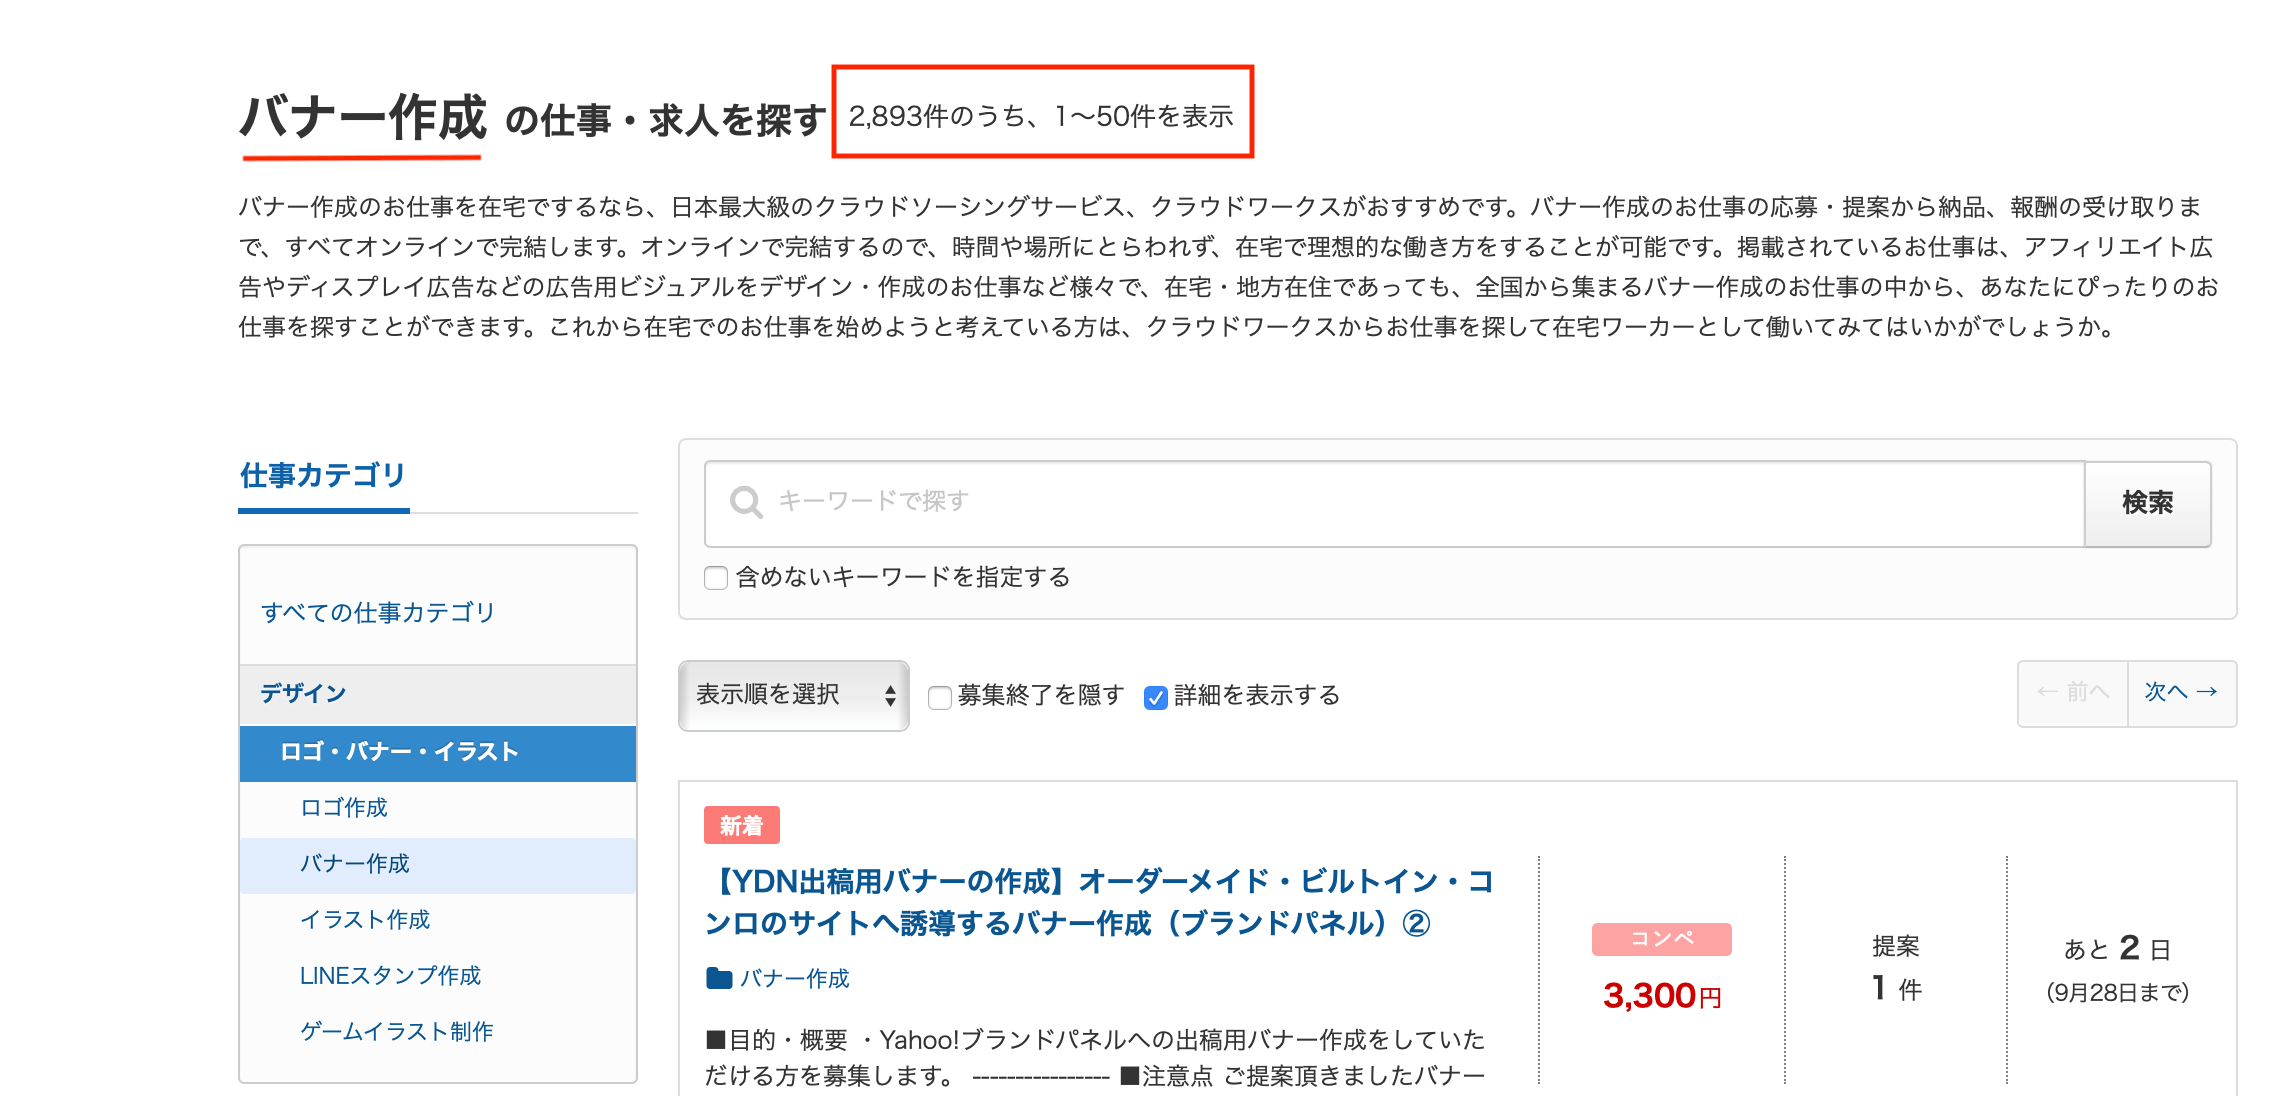Screen dimensions: 2280x1096
Task: Select イラスト作成 category
Action: pyautogui.click(x=365, y=920)
